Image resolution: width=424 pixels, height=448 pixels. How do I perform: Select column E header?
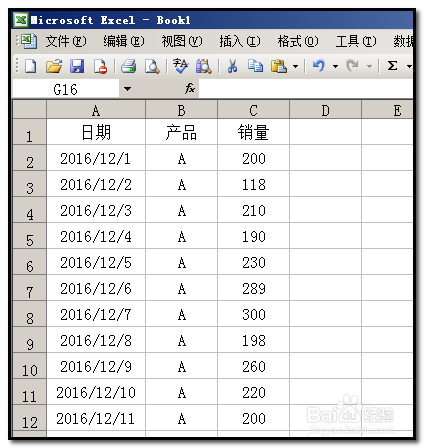387,110
